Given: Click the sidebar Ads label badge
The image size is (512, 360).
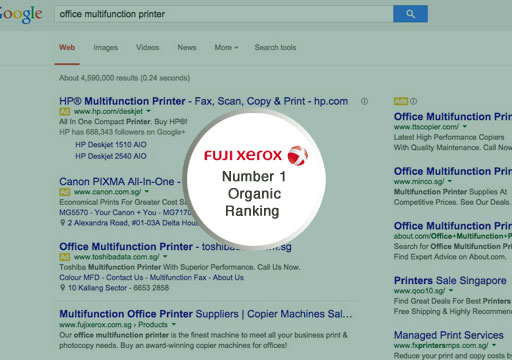Looking at the screenshot, I should click(401, 101).
